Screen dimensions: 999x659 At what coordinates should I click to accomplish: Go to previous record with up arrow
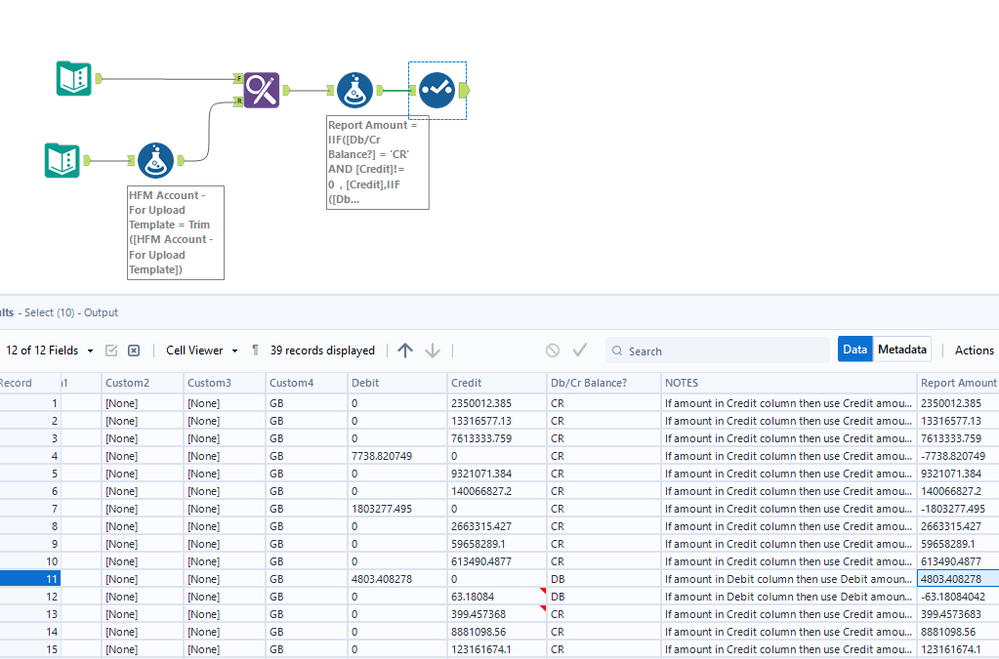tap(405, 350)
